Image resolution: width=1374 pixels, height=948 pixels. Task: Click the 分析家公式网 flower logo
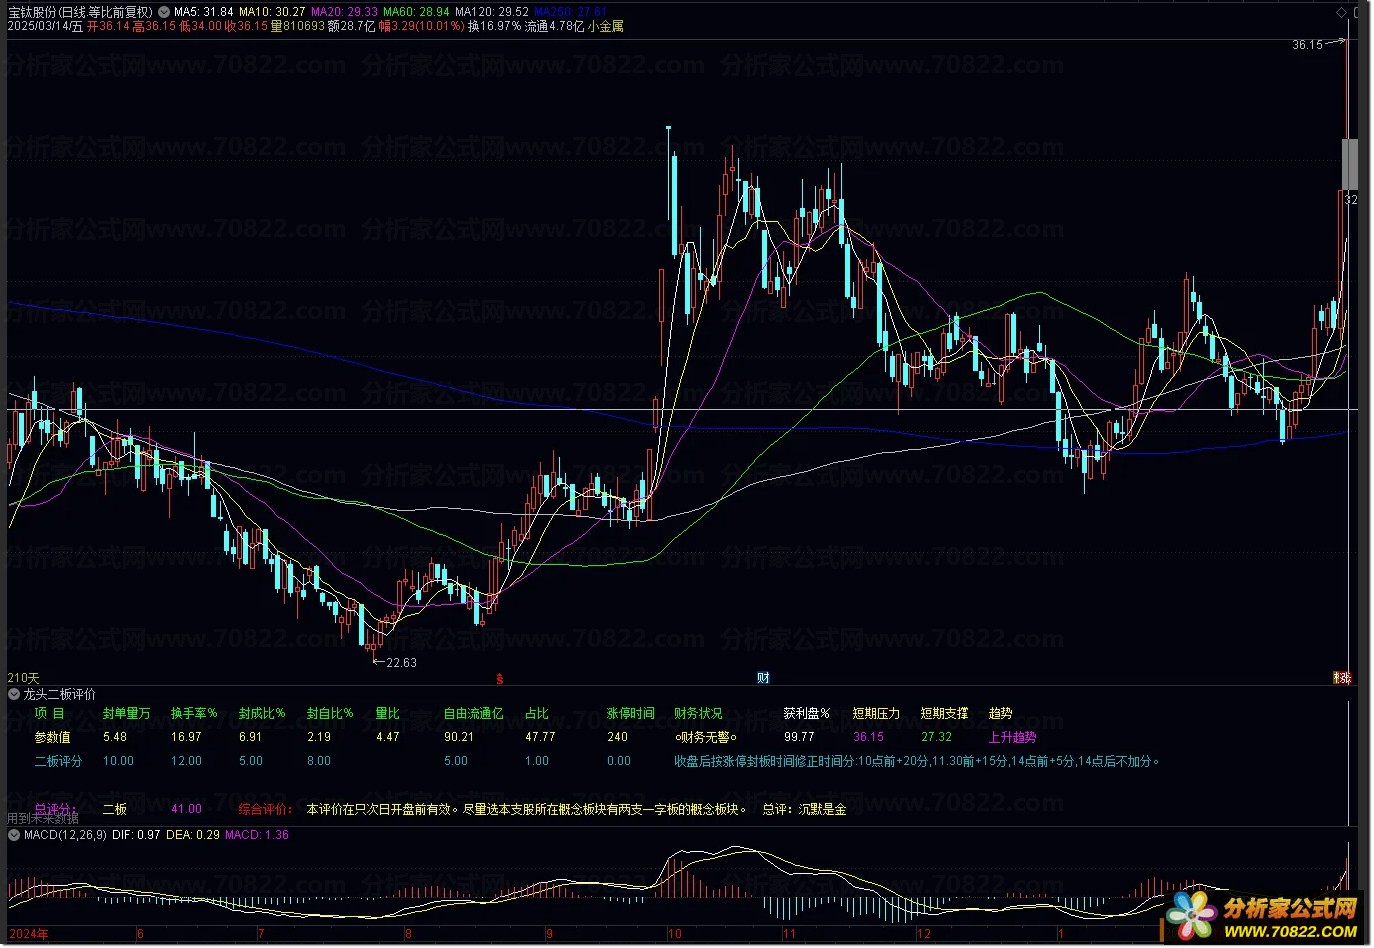(1192, 915)
